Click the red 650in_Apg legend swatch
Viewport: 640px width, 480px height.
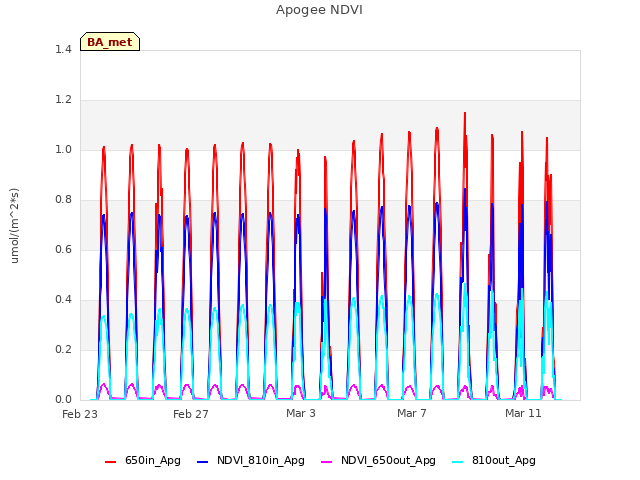[111, 462]
